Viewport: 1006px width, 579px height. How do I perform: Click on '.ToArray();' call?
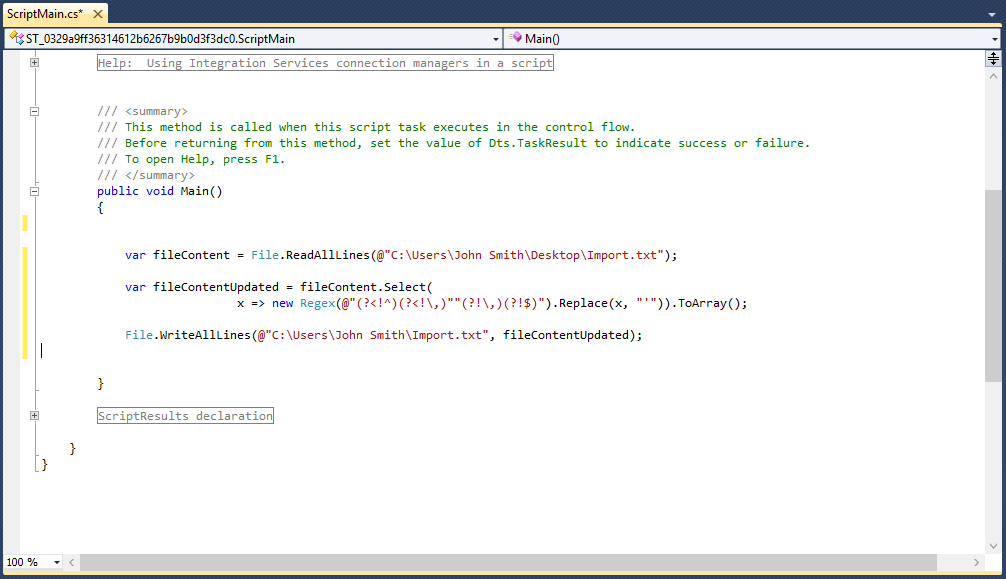tap(710, 303)
